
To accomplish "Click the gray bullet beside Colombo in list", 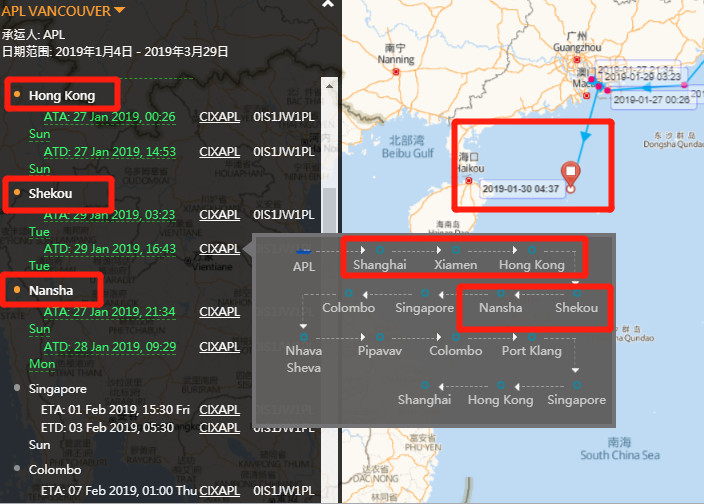I will [17, 468].
